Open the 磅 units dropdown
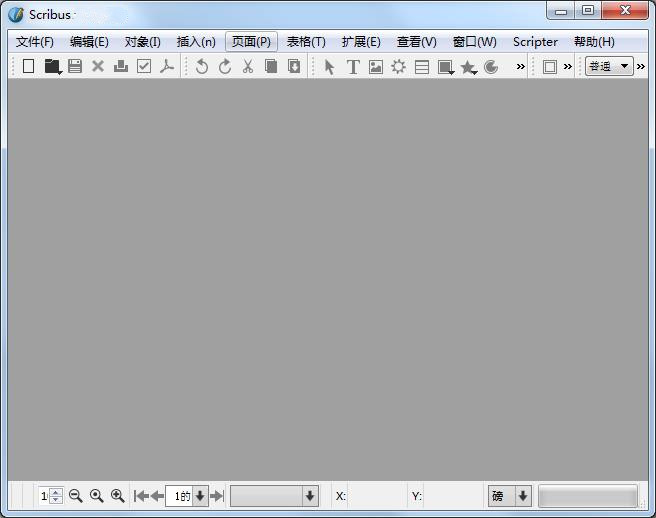This screenshot has height=518, width=656. (510, 496)
